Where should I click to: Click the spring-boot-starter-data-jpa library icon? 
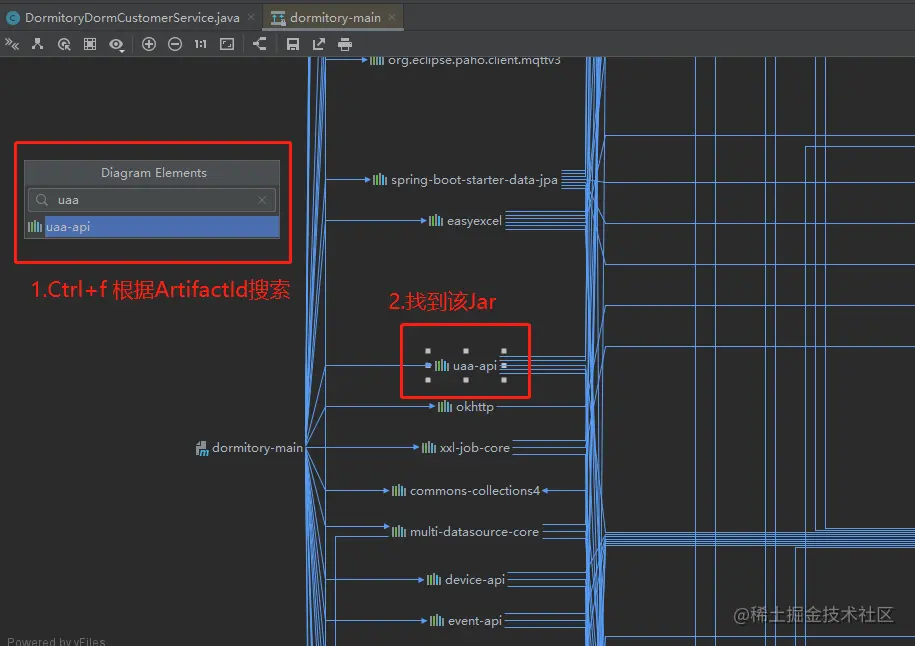pos(380,180)
